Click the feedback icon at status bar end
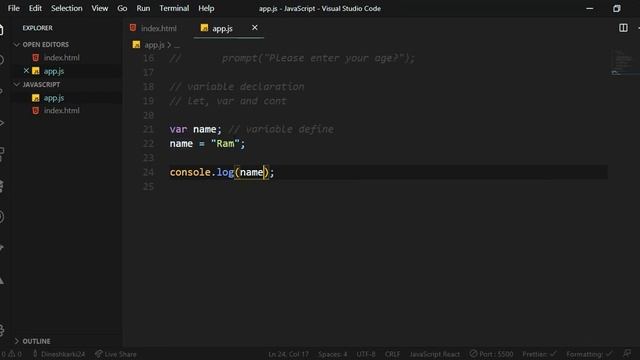640x360 pixels. click(627, 353)
